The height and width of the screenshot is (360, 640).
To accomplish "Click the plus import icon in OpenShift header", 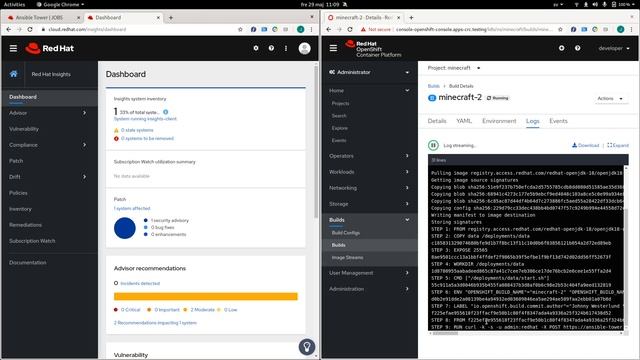I will point(562,48).
